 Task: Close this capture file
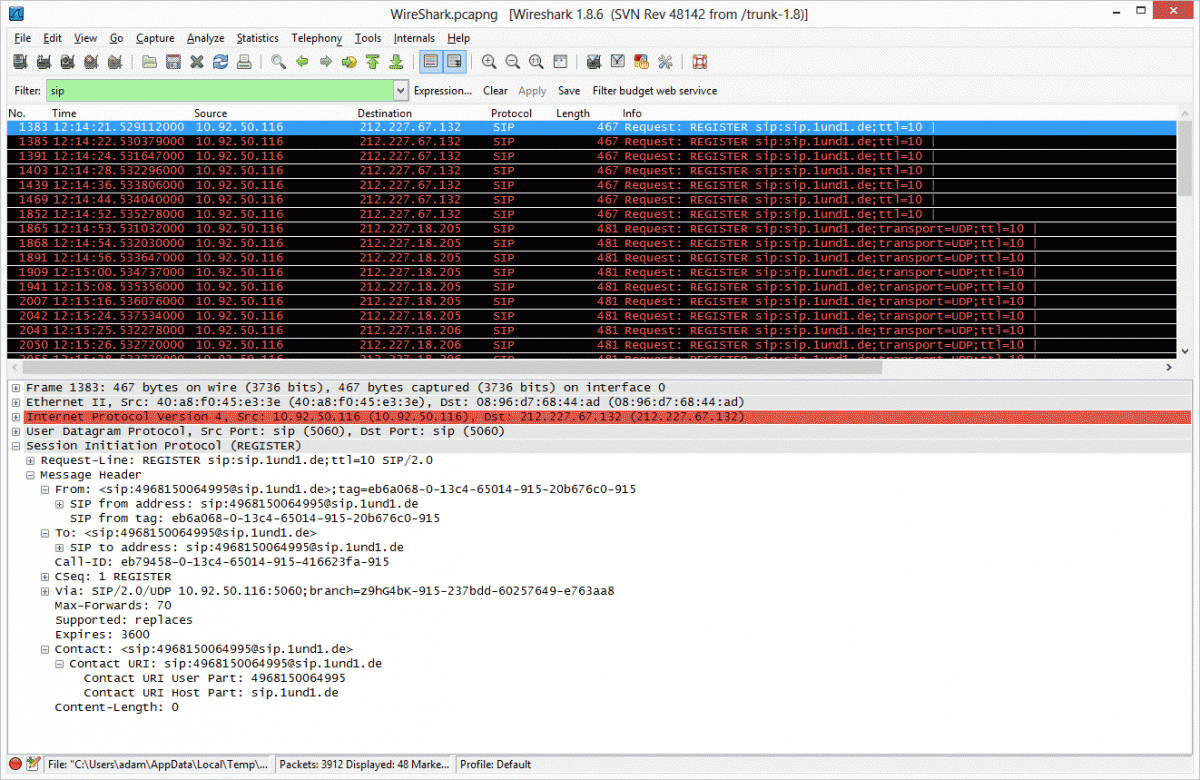197,62
